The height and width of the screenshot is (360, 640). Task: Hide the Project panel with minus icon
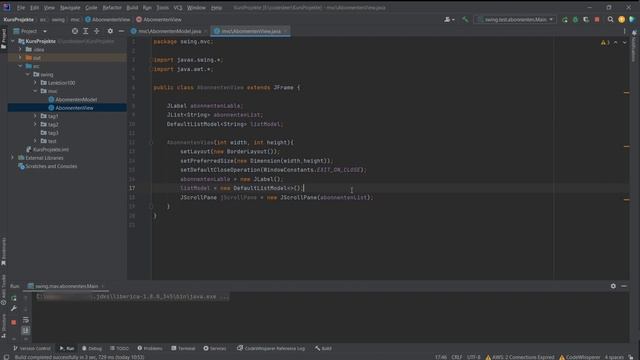point(121,31)
